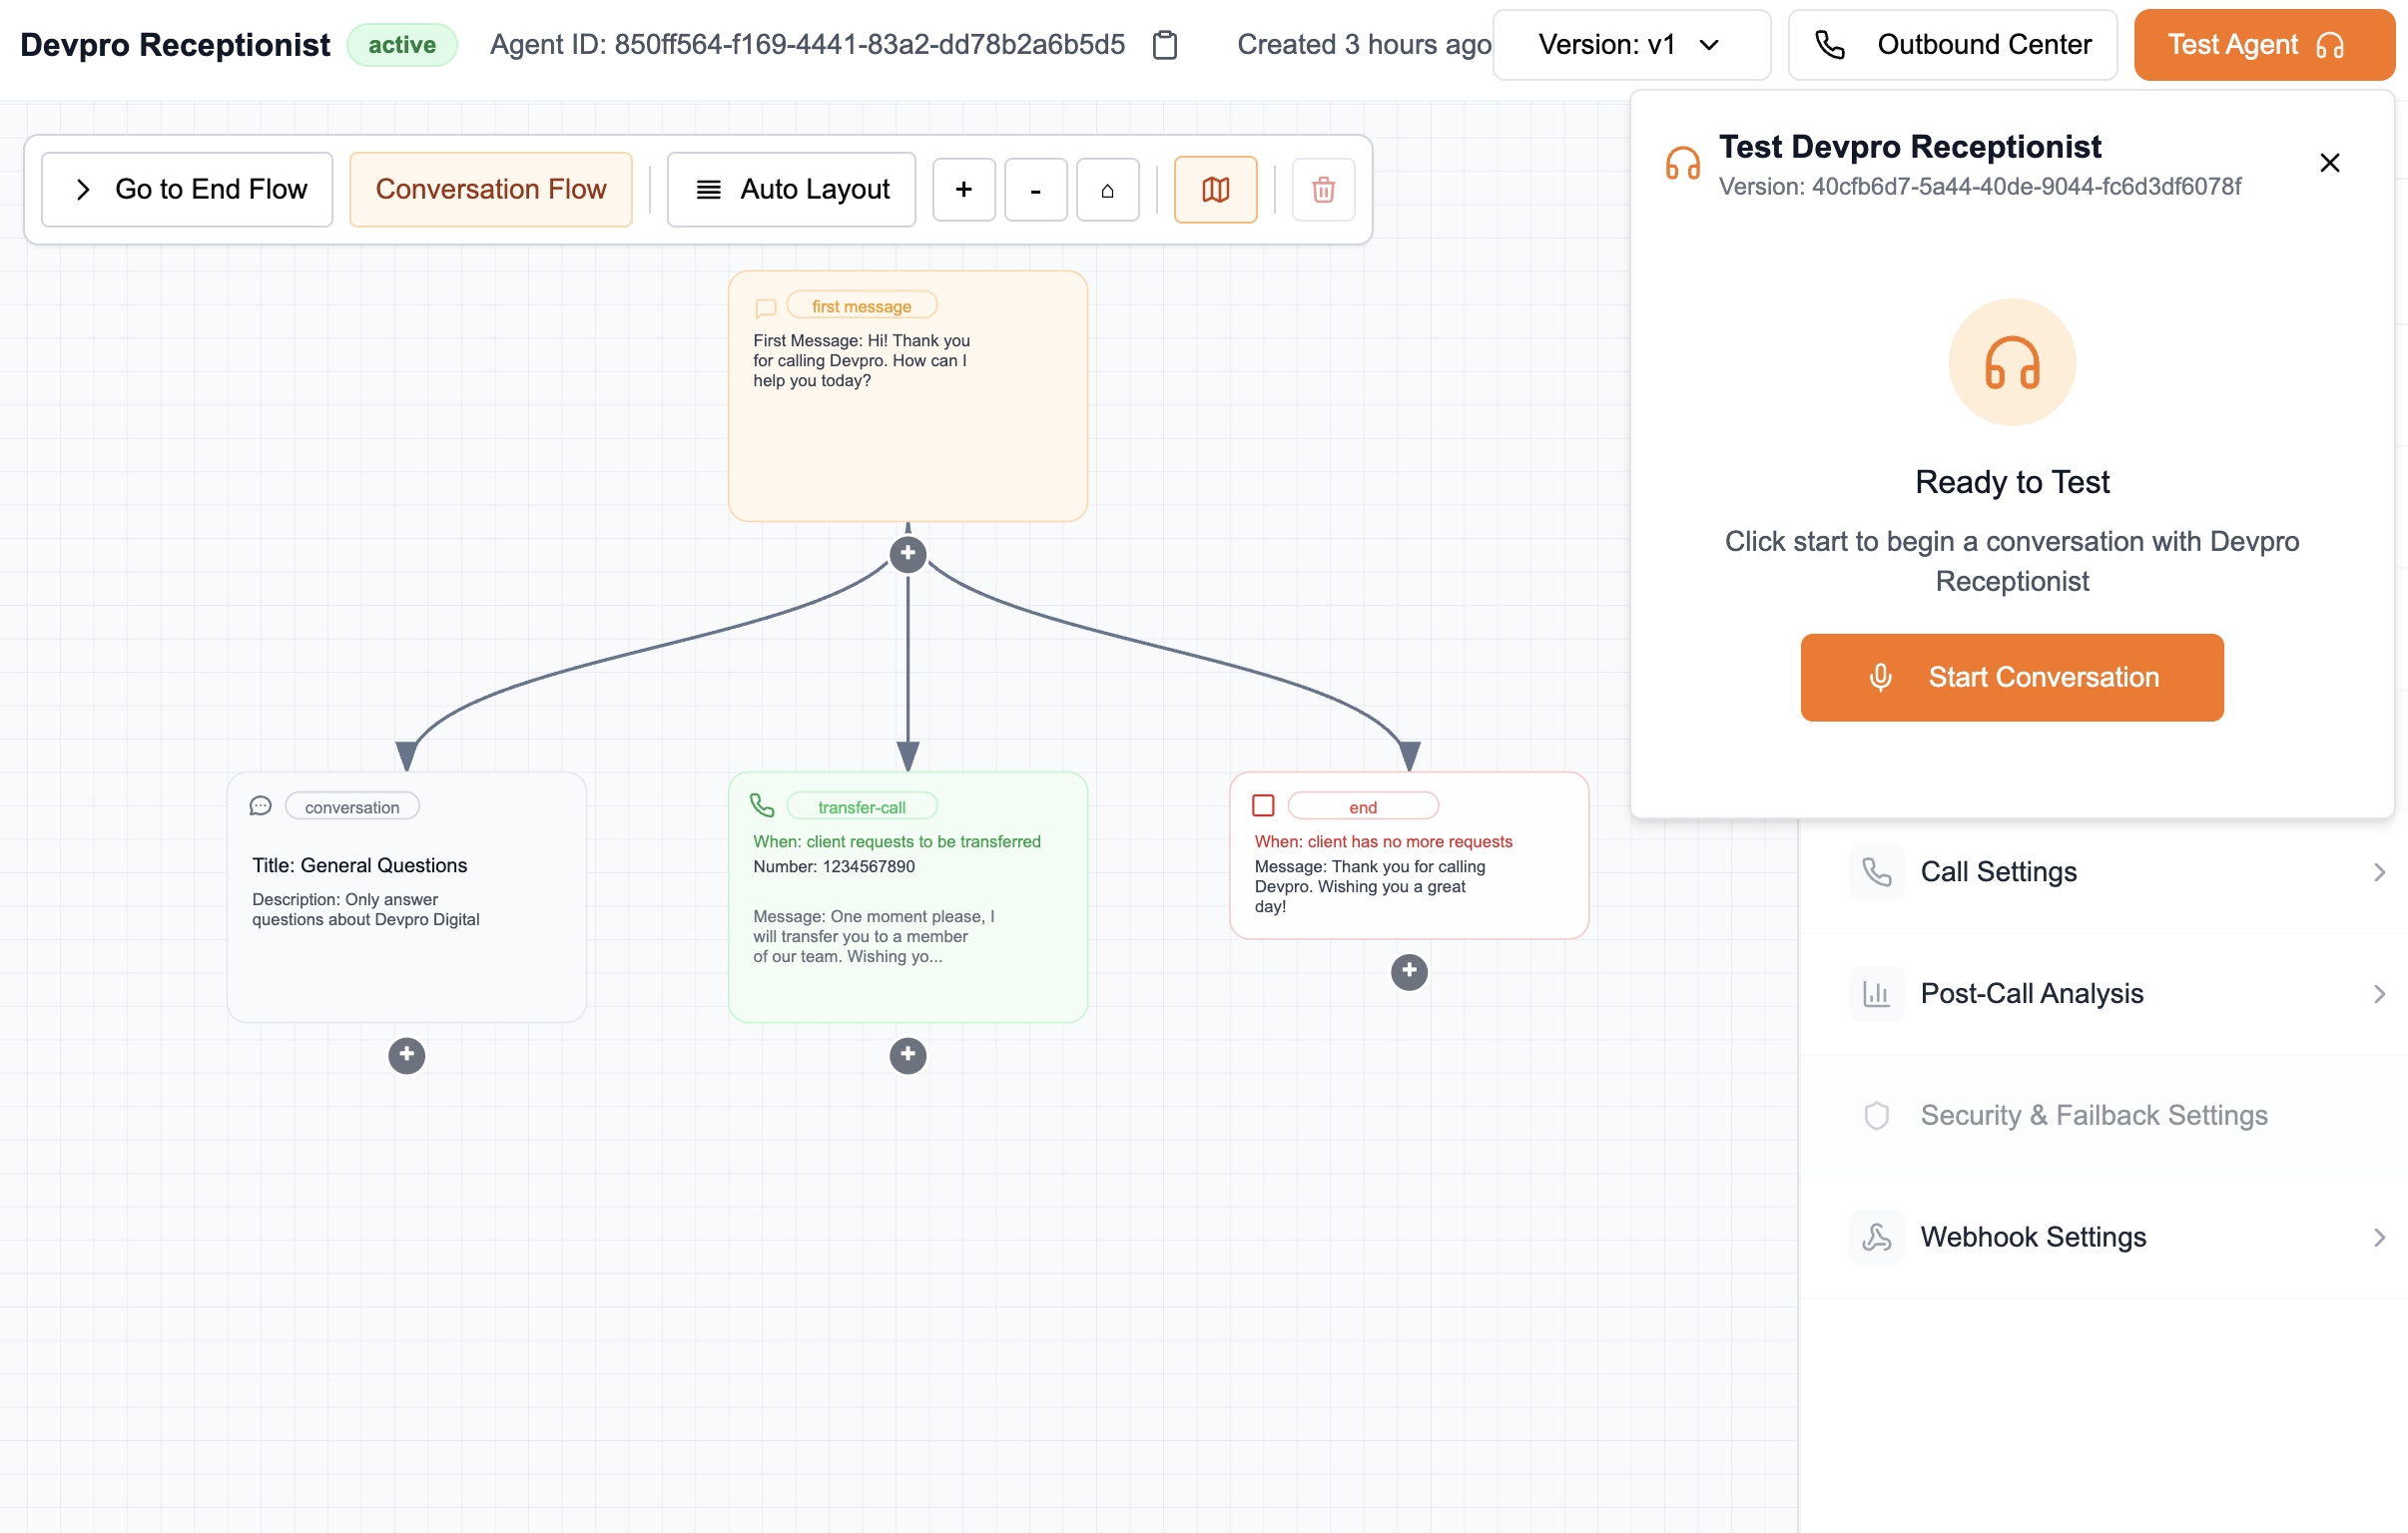Zoom in with the plus button

coord(963,189)
